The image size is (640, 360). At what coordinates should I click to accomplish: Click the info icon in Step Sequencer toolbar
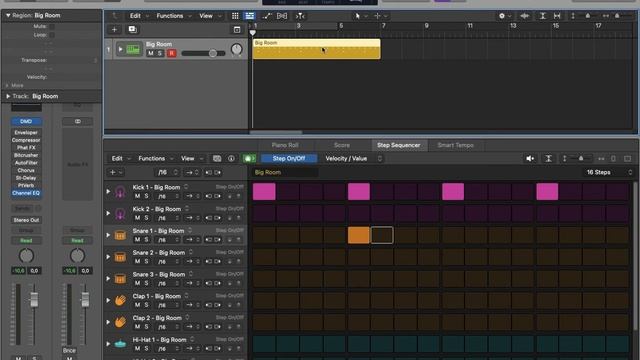231,158
